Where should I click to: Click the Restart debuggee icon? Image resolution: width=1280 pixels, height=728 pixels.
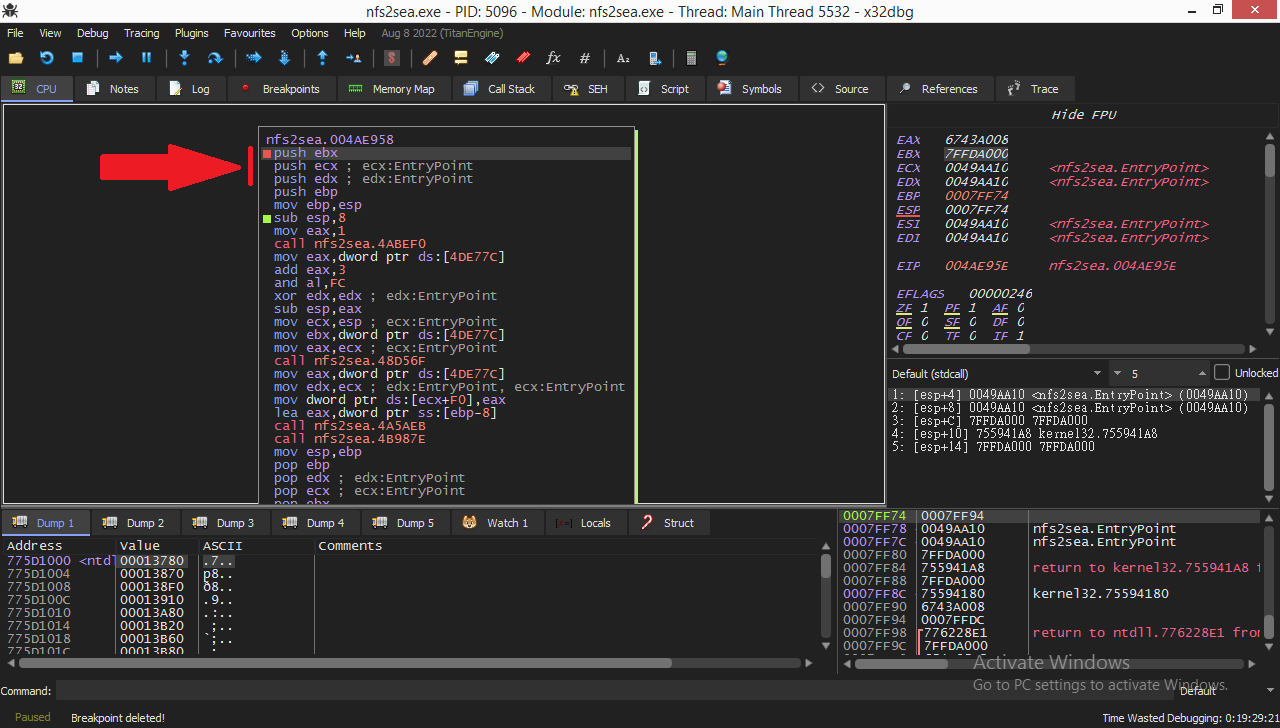click(46, 58)
